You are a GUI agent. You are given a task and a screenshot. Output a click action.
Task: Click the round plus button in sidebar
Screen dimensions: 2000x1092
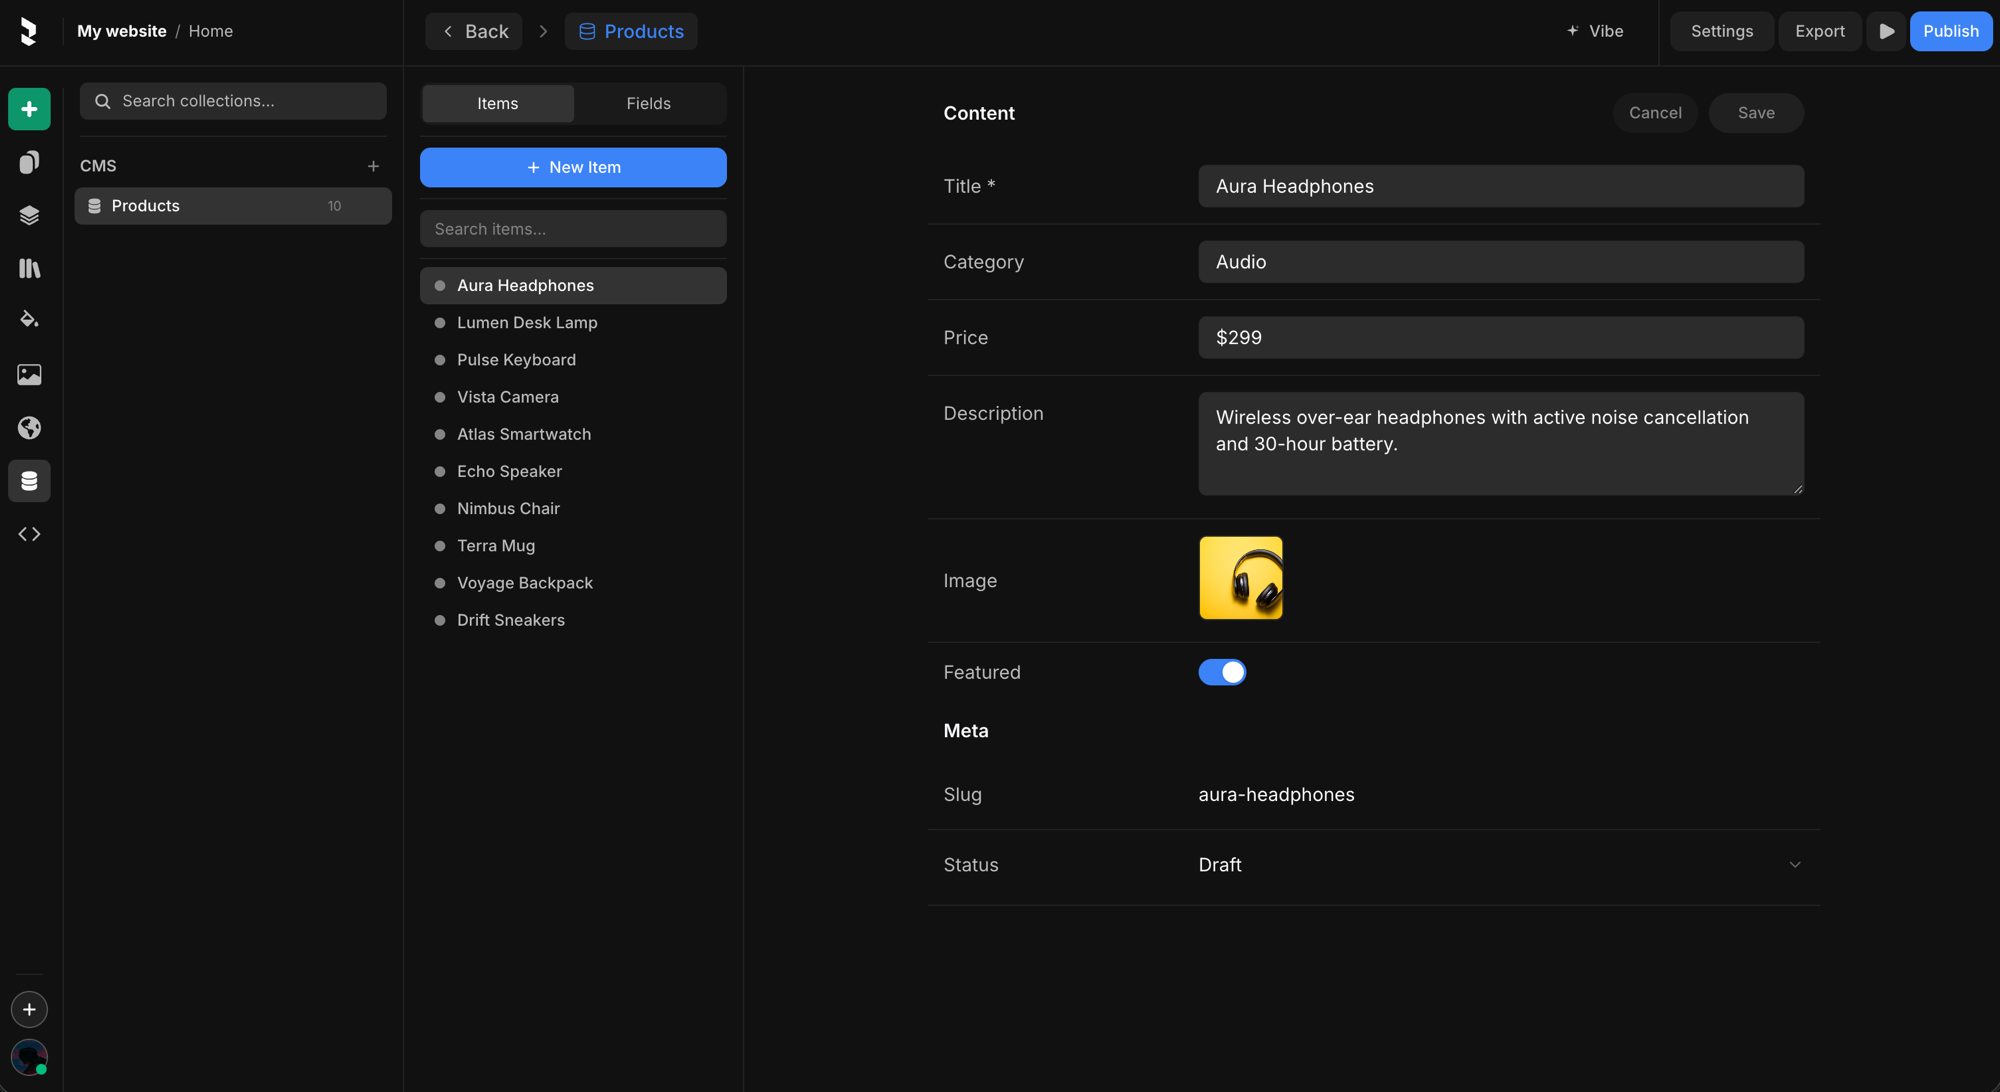click(29, 1010)
